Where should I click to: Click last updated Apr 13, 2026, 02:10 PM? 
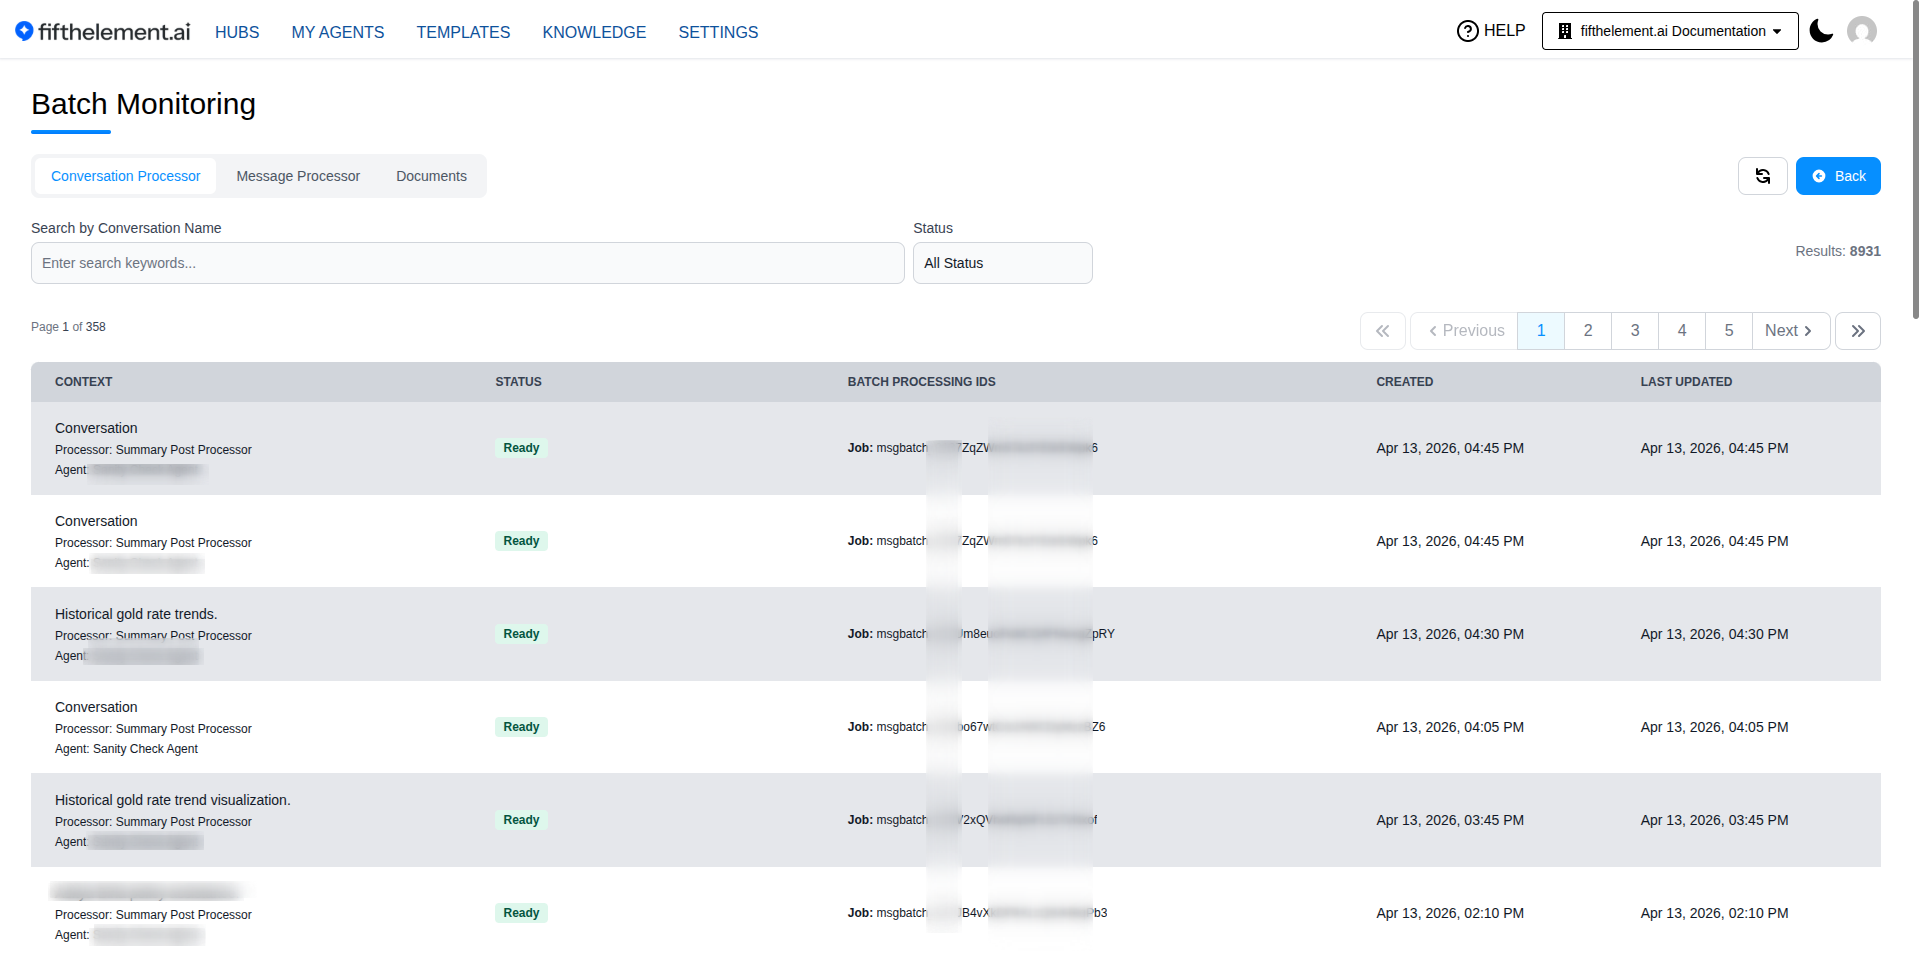click(x=1714, y=913)
